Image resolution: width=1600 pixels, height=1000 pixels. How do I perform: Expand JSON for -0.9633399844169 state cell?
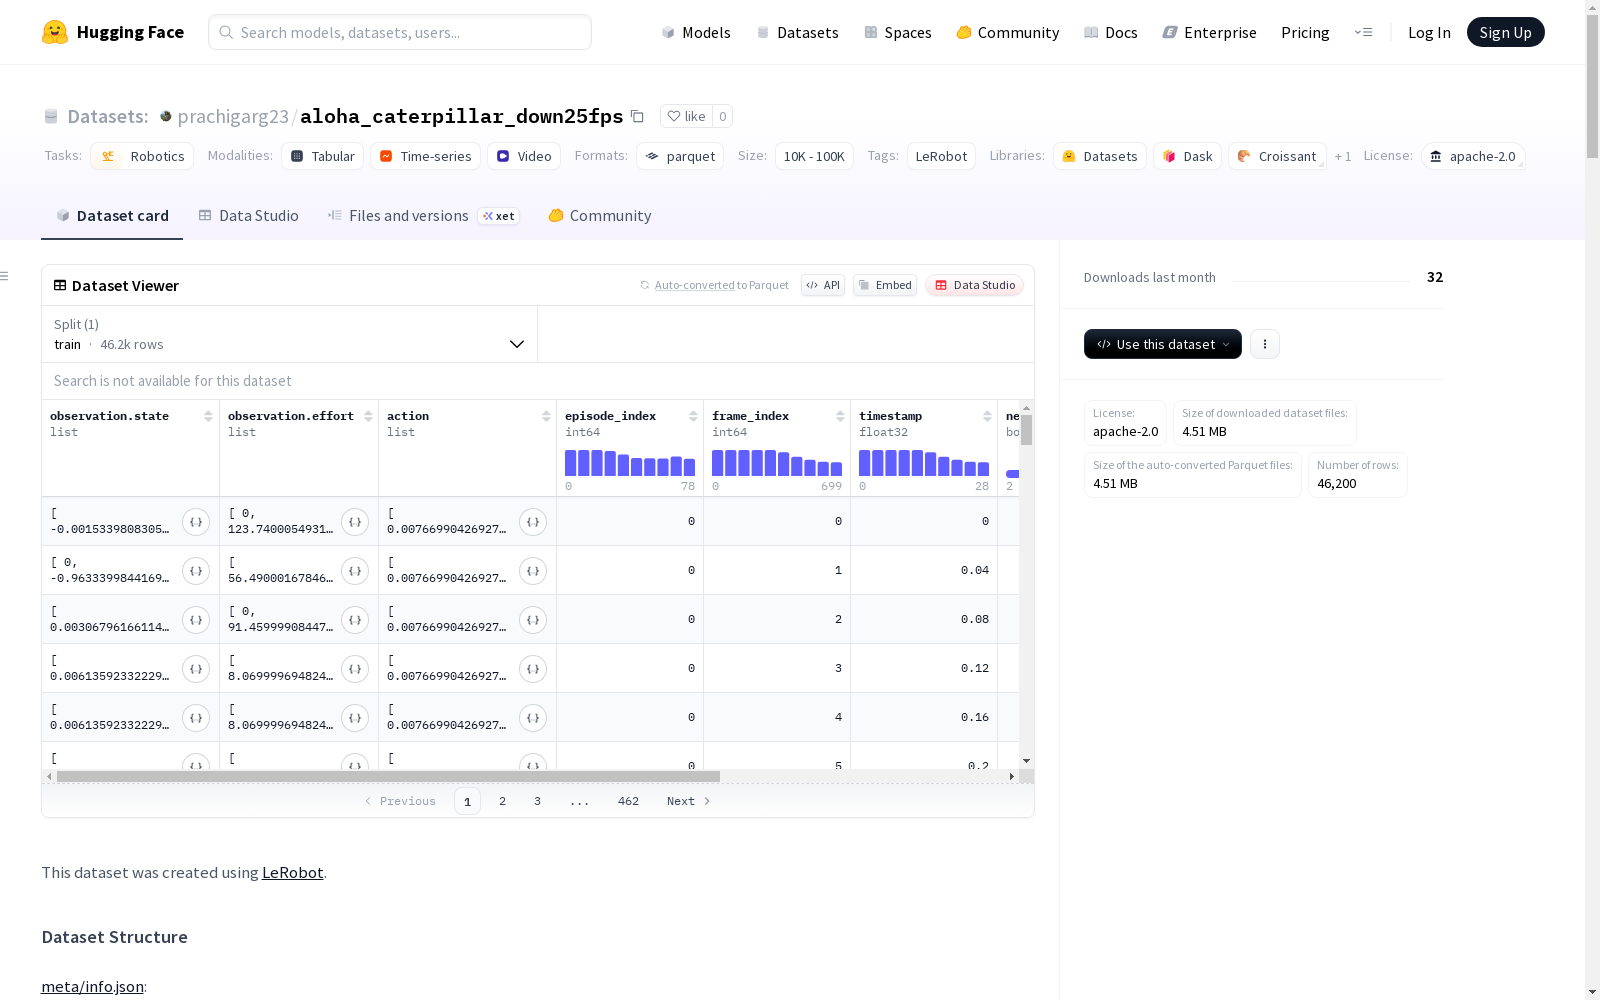click(x=196, y=570)
